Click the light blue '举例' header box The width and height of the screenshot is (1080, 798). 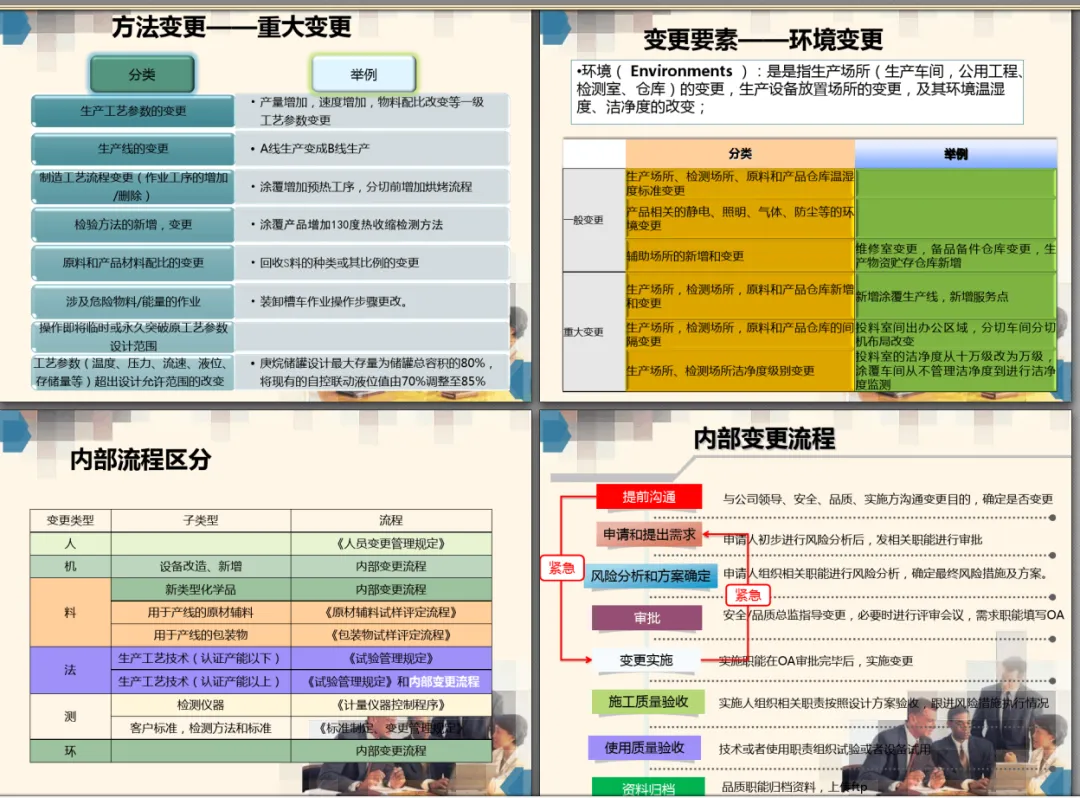pos(364,74)
